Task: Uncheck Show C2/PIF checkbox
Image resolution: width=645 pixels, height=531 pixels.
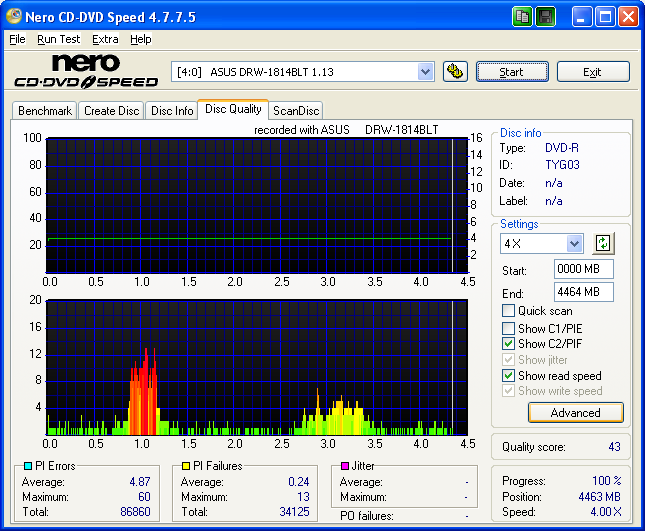Action: point(508,343)
